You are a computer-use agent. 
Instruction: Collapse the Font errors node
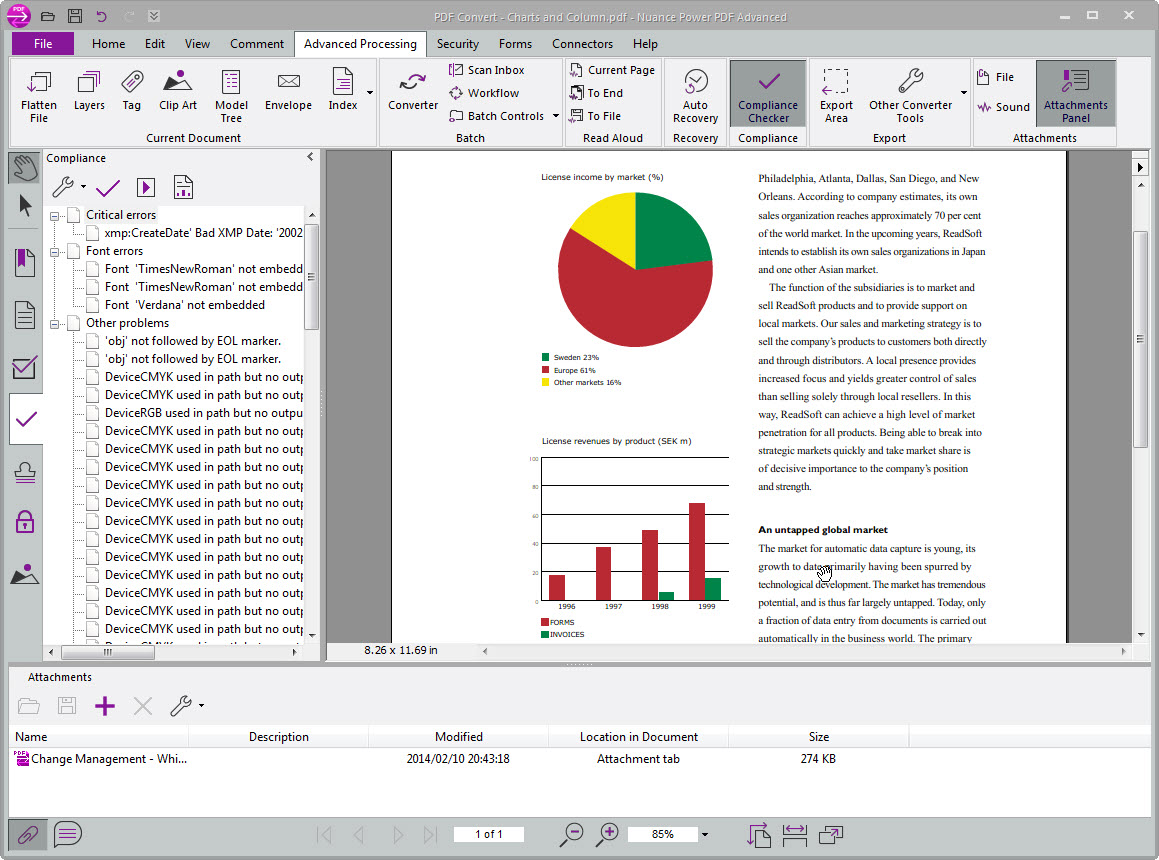[56, 250]
